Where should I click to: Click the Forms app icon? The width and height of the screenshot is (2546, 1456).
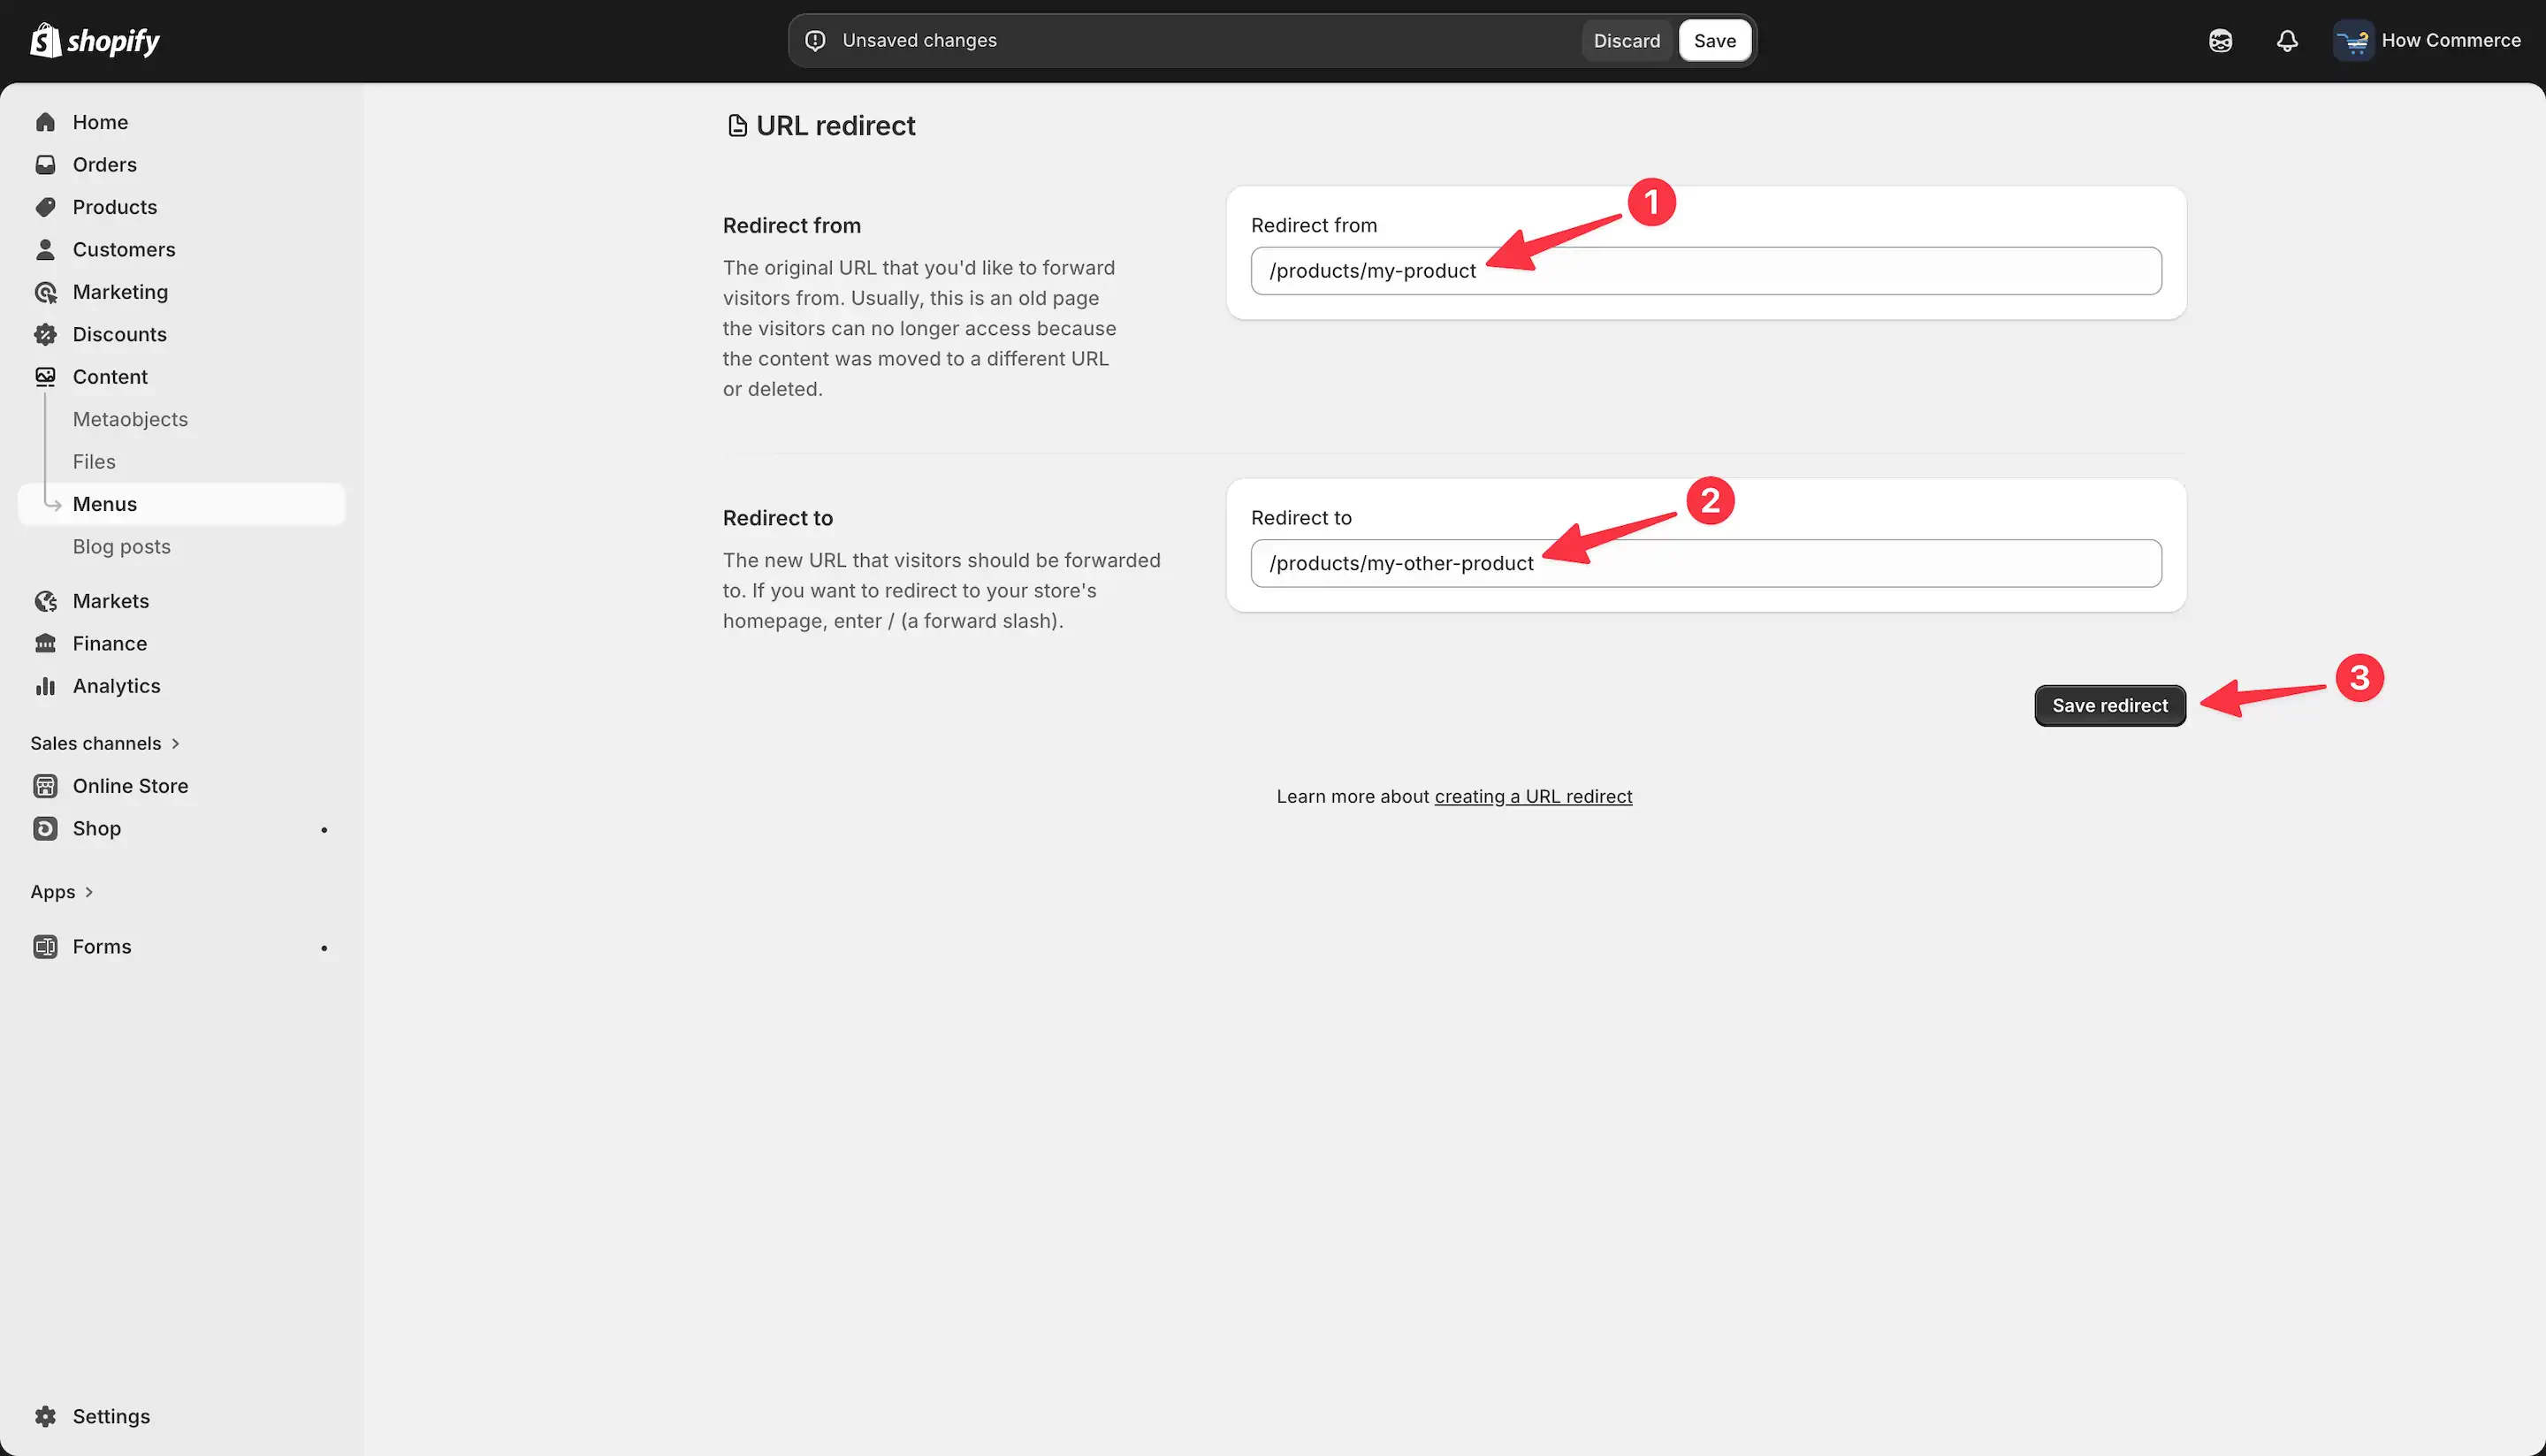45,947
